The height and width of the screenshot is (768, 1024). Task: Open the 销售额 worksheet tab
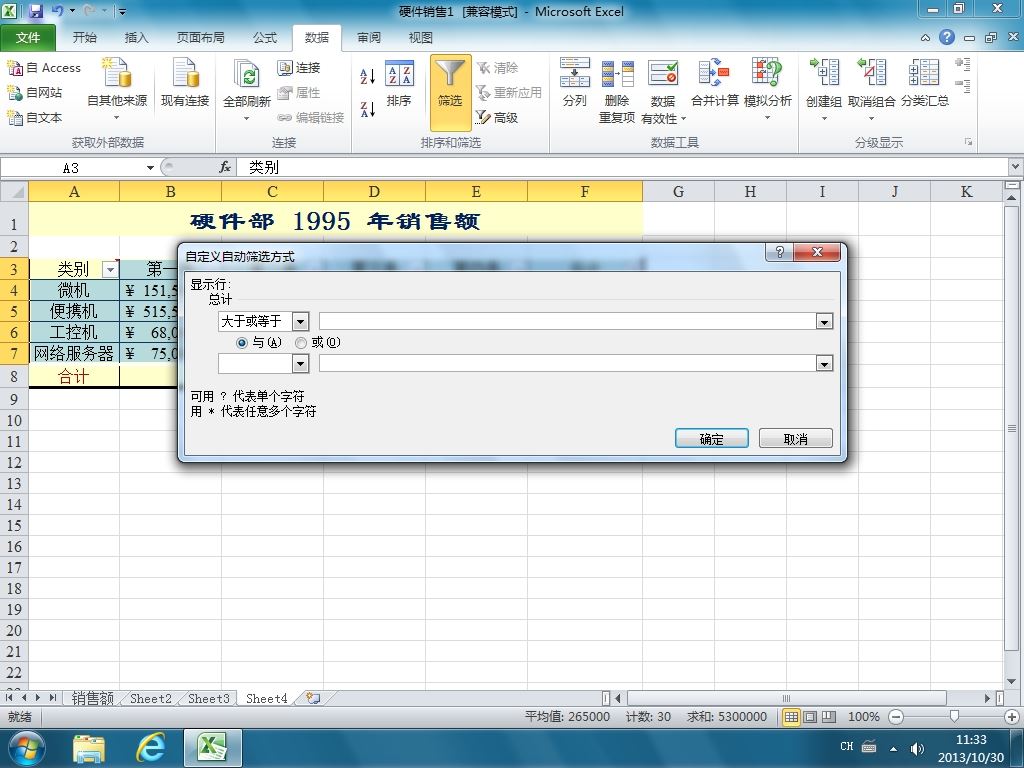coord(92,698)
